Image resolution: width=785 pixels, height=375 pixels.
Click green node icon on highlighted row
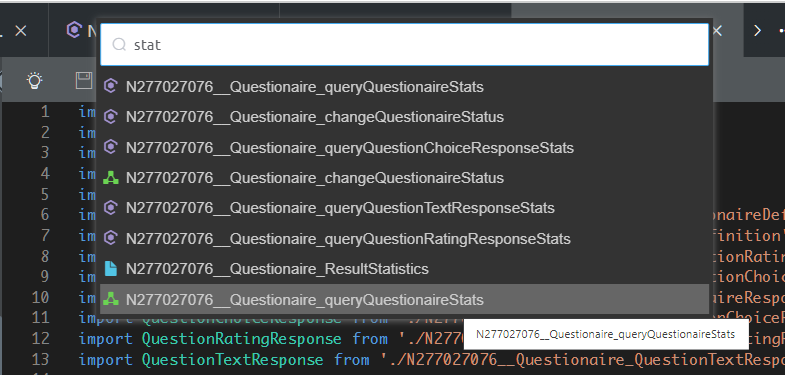(111, 299)
